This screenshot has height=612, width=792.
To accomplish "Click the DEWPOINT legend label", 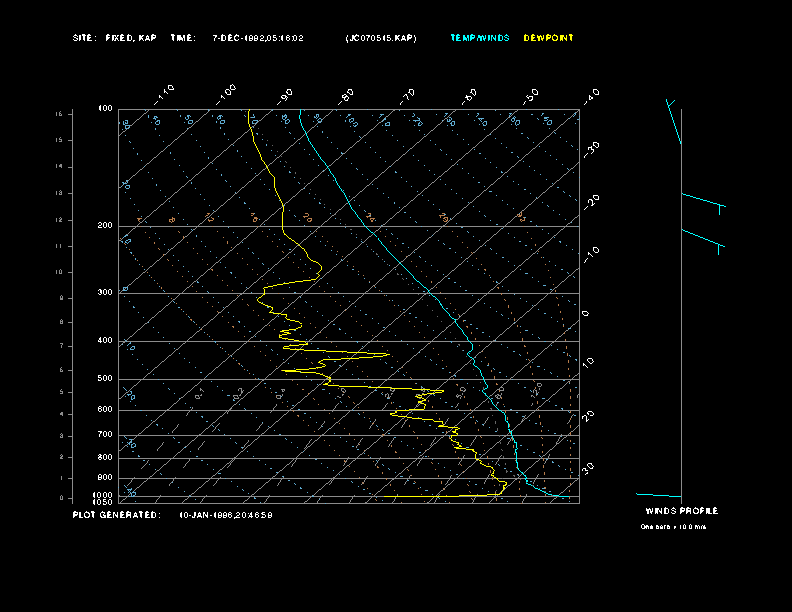I will (549, 38).
